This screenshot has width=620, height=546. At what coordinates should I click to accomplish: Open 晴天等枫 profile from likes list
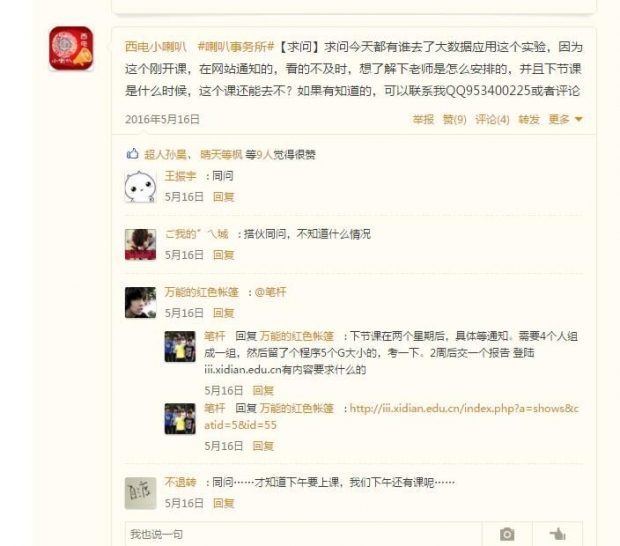pyautogui.click(x=221, y=154)
